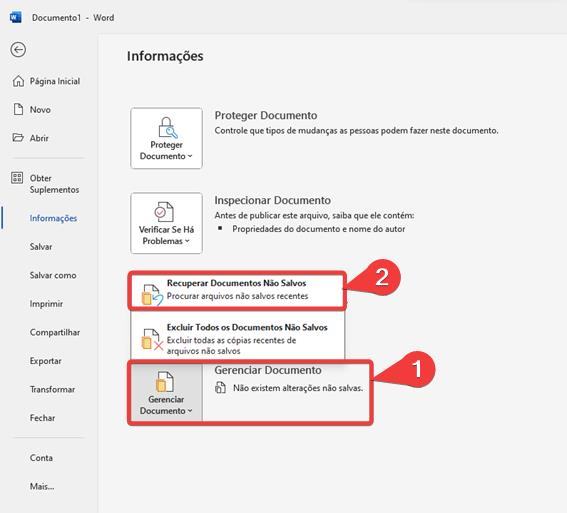
Task: Click the back arrow circle icon
Action: (18, 50)
